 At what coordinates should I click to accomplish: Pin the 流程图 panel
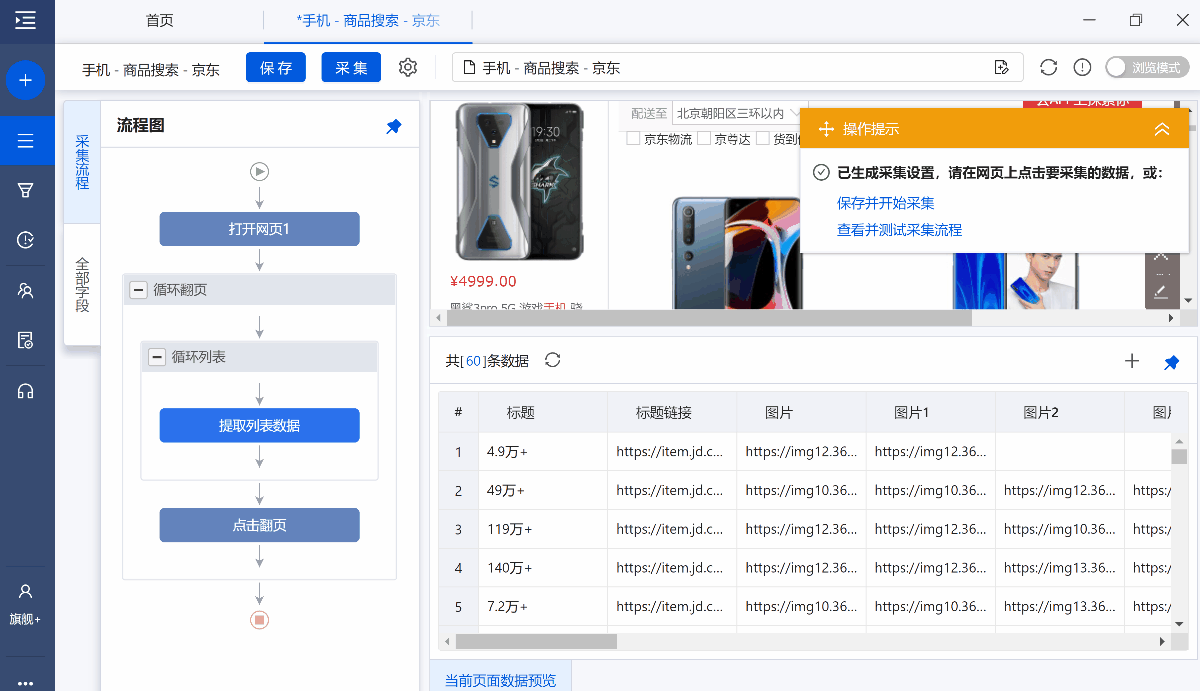click(x=394, y=126)
